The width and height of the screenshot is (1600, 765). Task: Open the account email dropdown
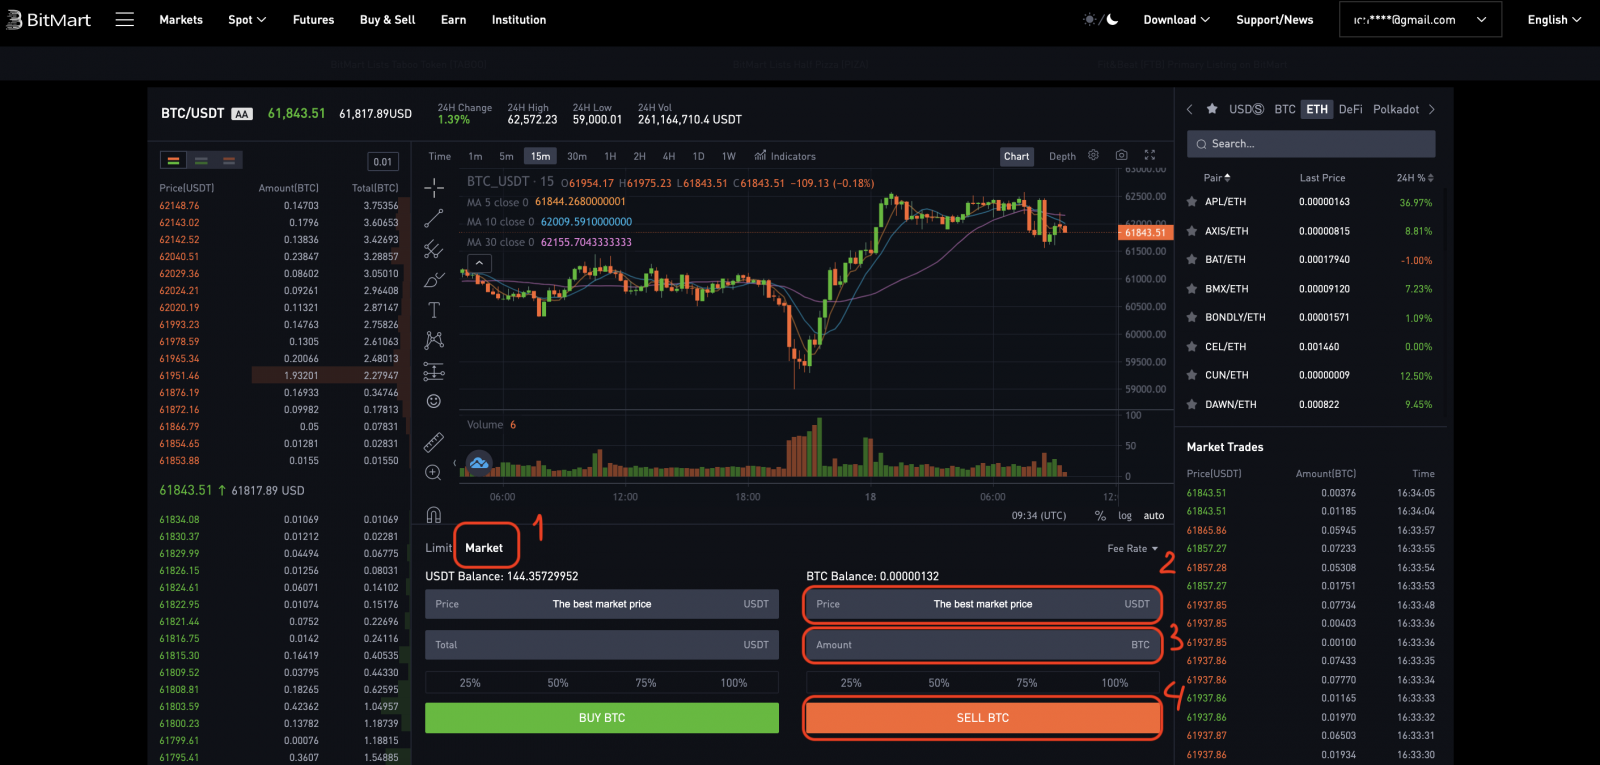[1420, 20]
